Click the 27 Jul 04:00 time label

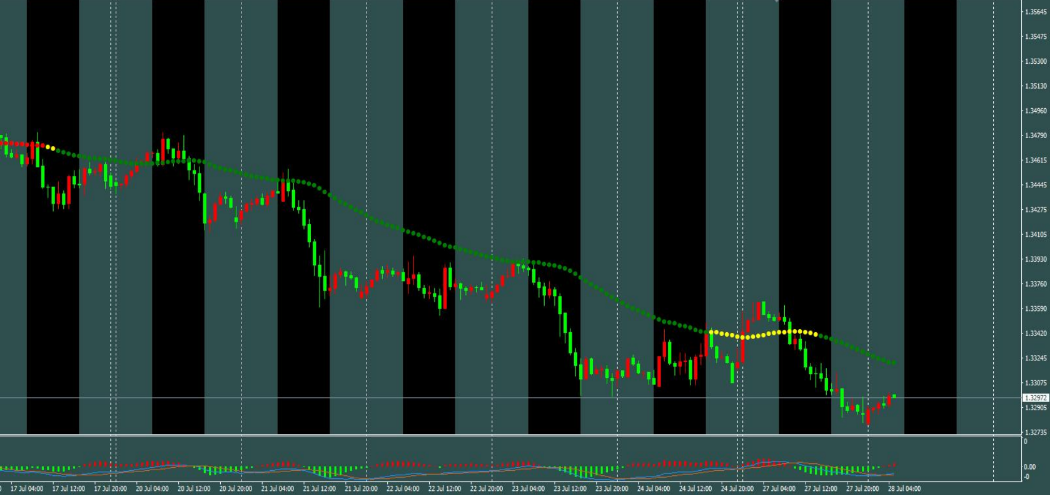point(779,489)
